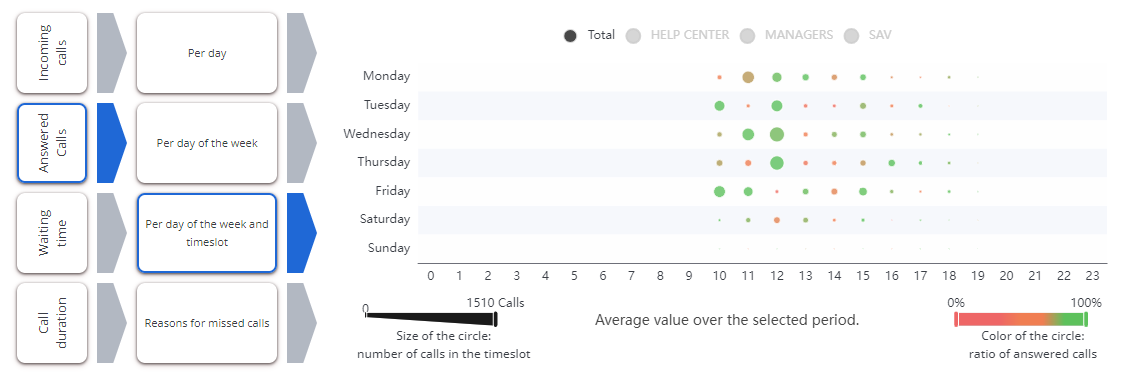Viewport: 1127px width, 375px height.
Task: Click the blue arrow beside Answered Calls
Action: coord(111,142)
